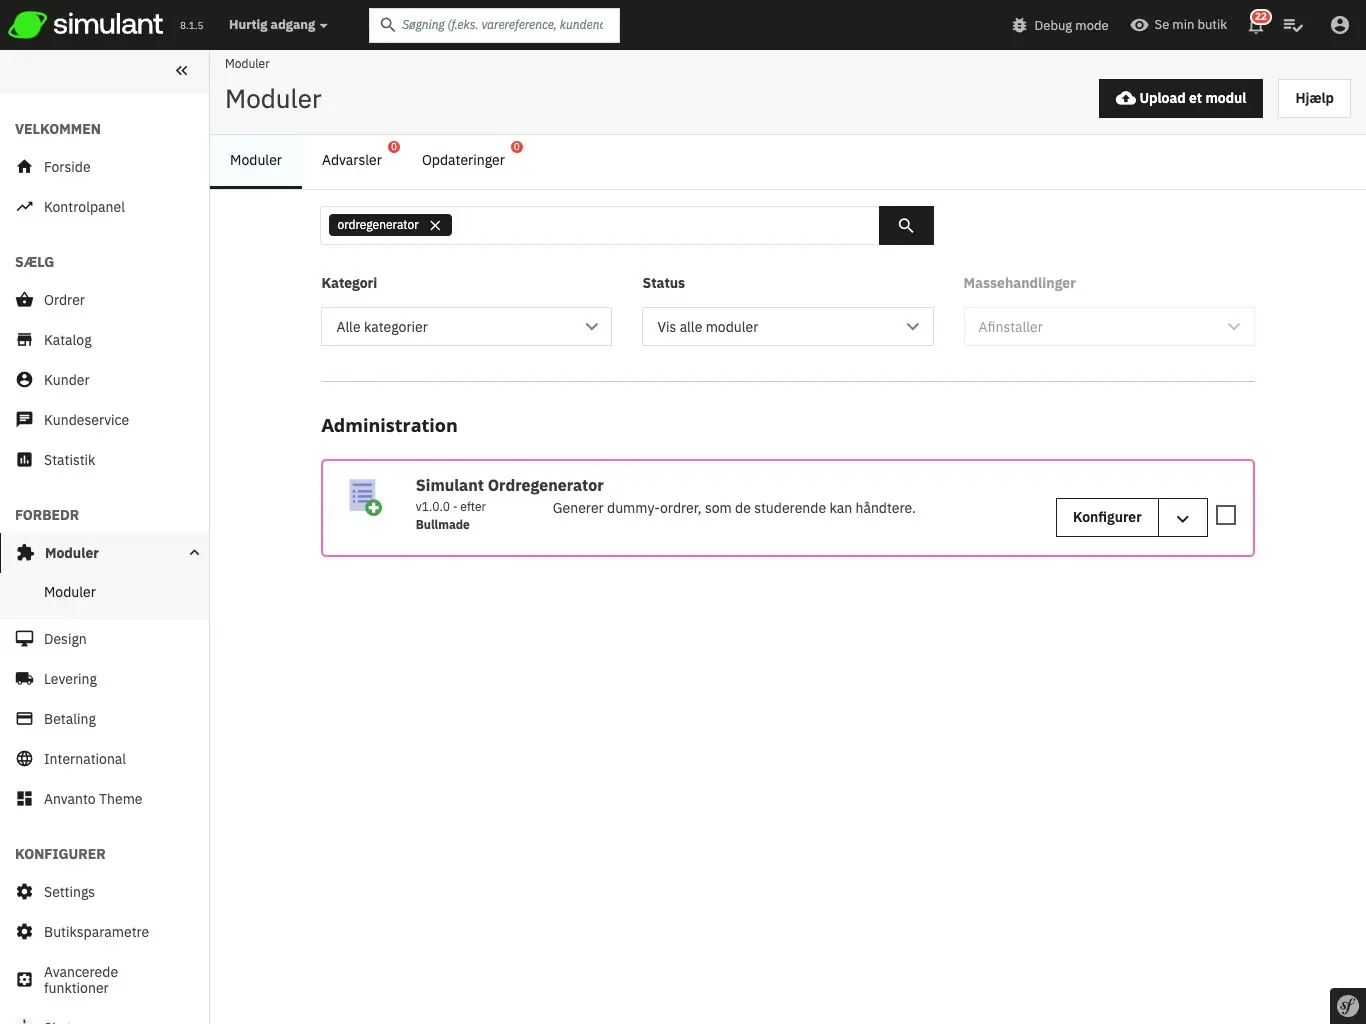Select the Statistik bar chart icon

(x=25, y=459)
